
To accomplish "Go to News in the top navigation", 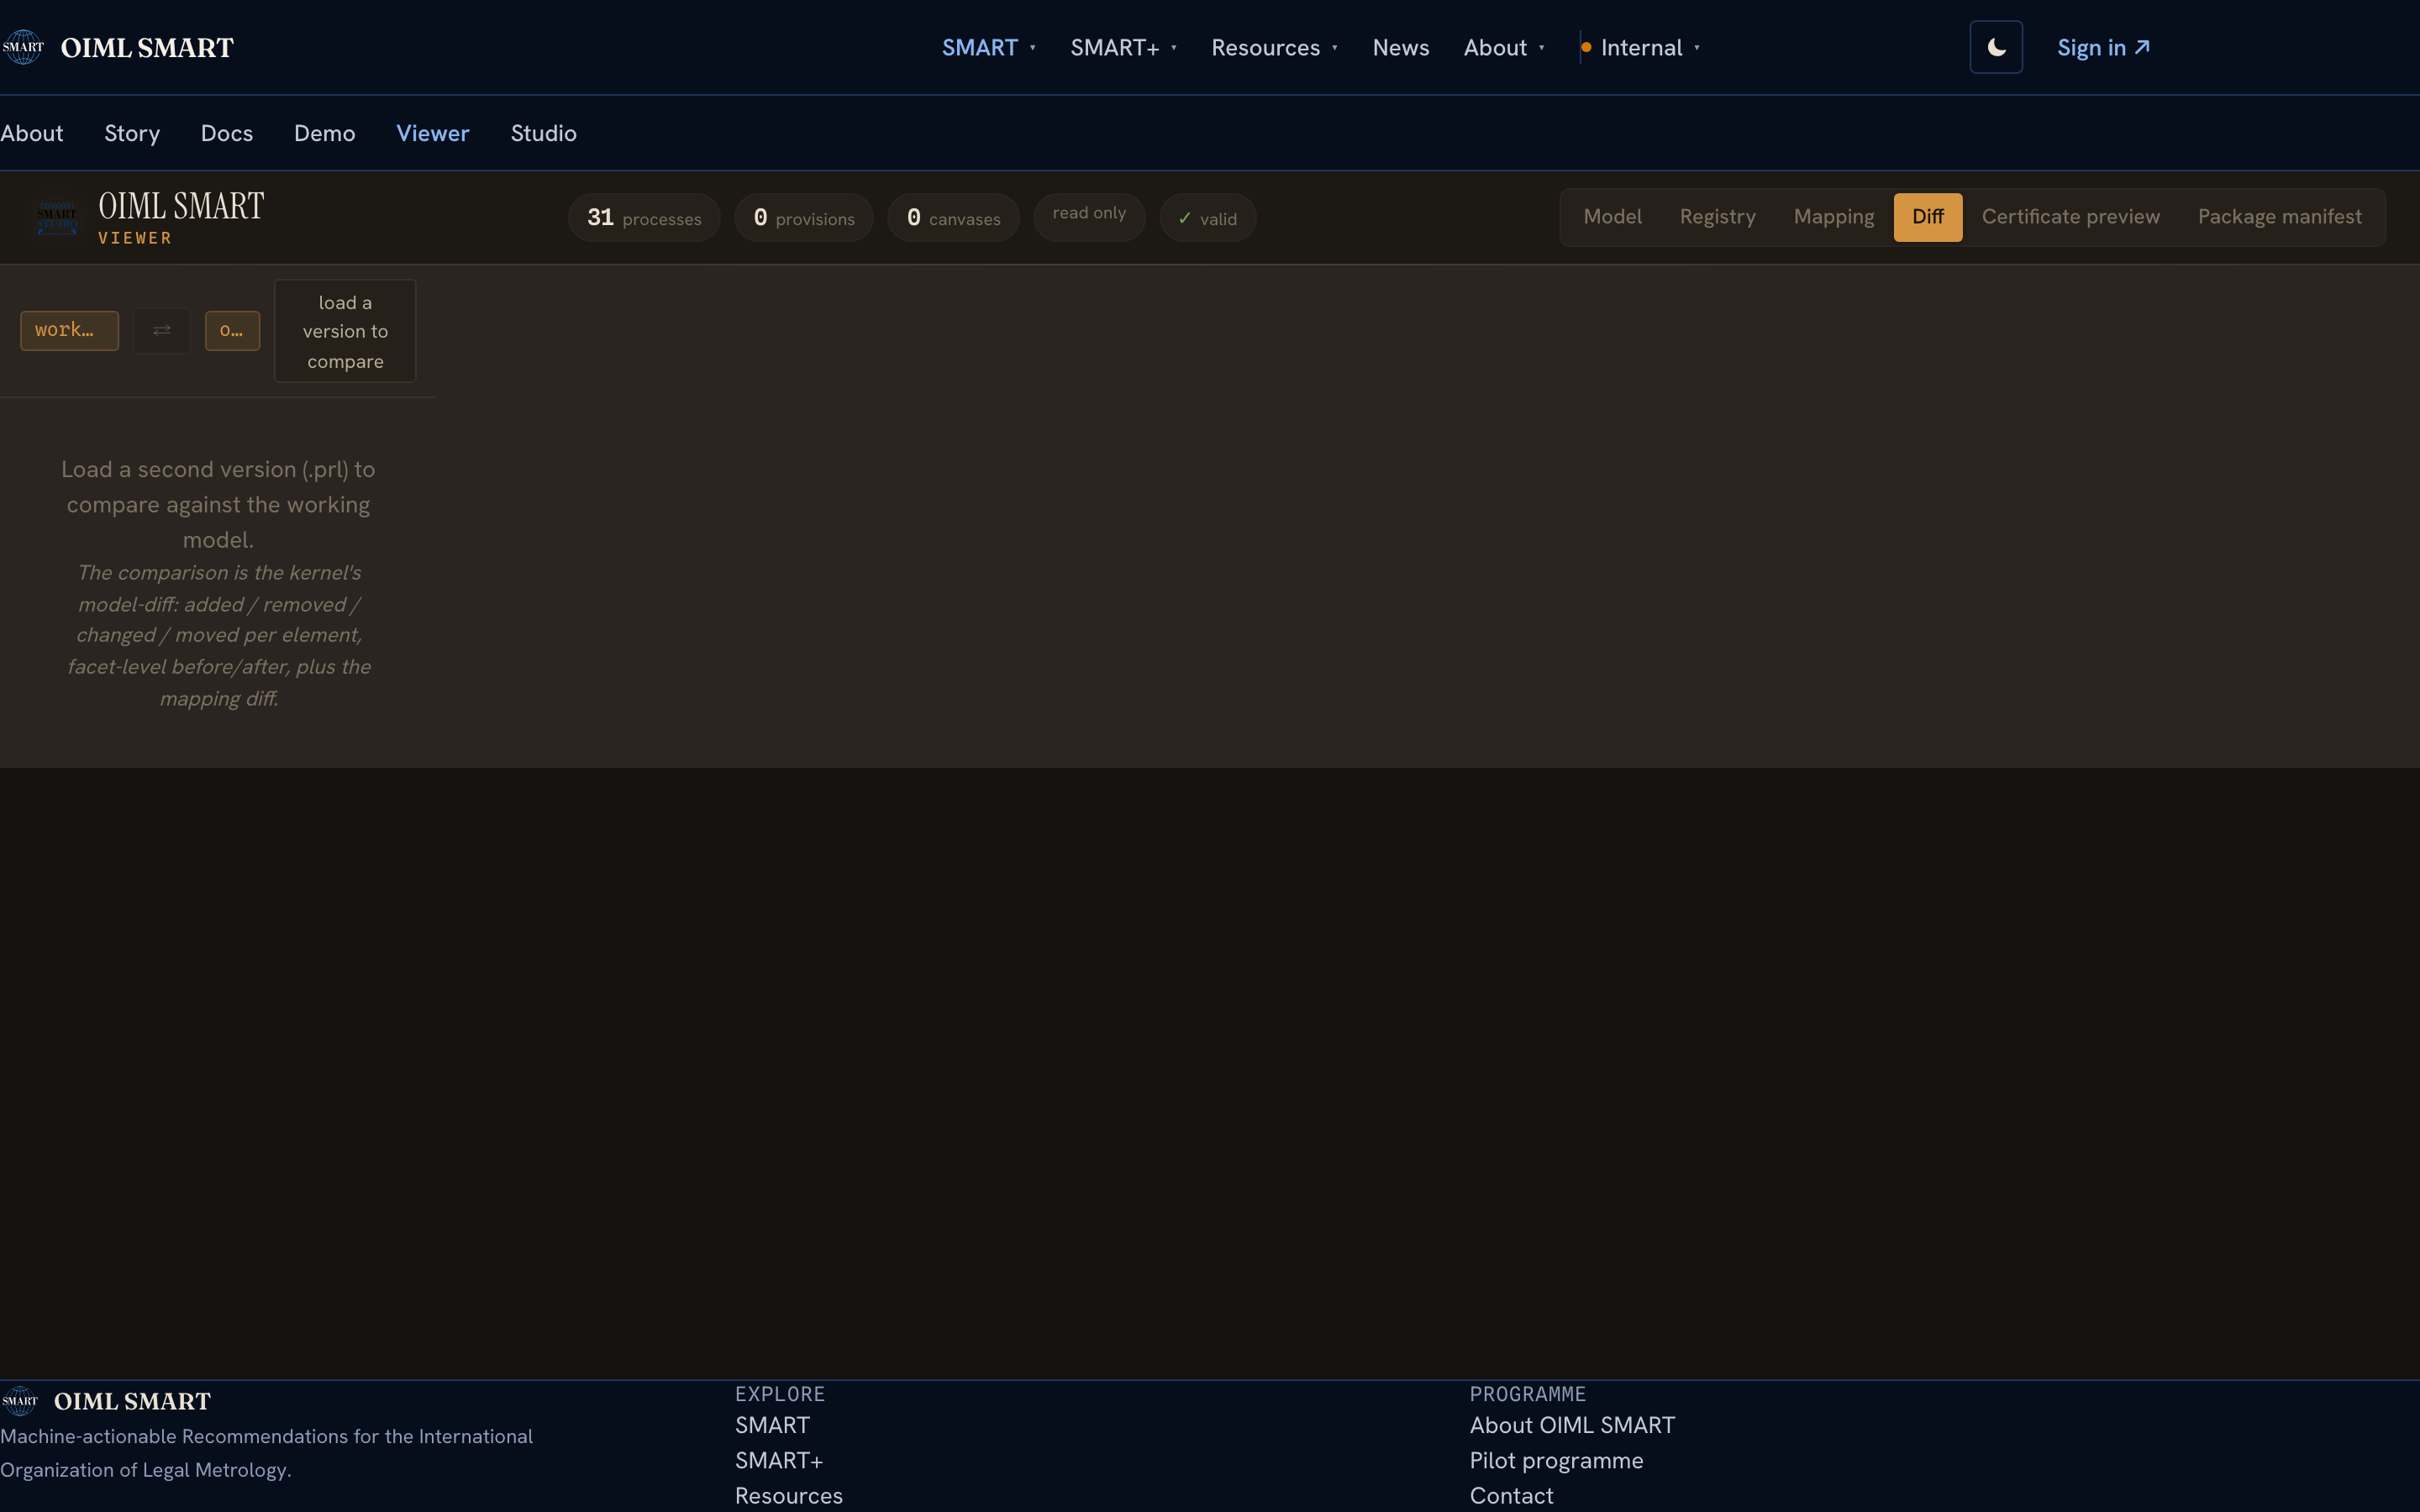I will pos(1401,47).
